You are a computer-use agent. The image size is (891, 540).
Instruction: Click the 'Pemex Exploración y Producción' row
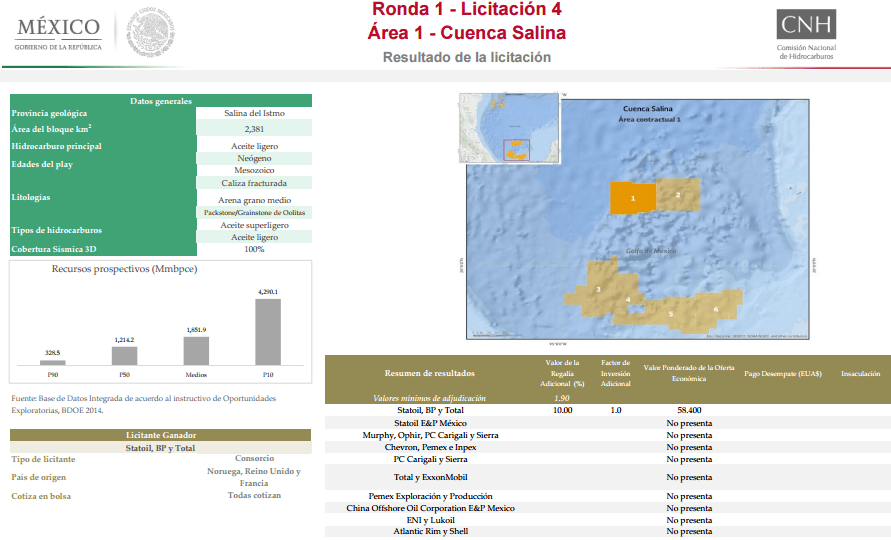pos(608,496)
